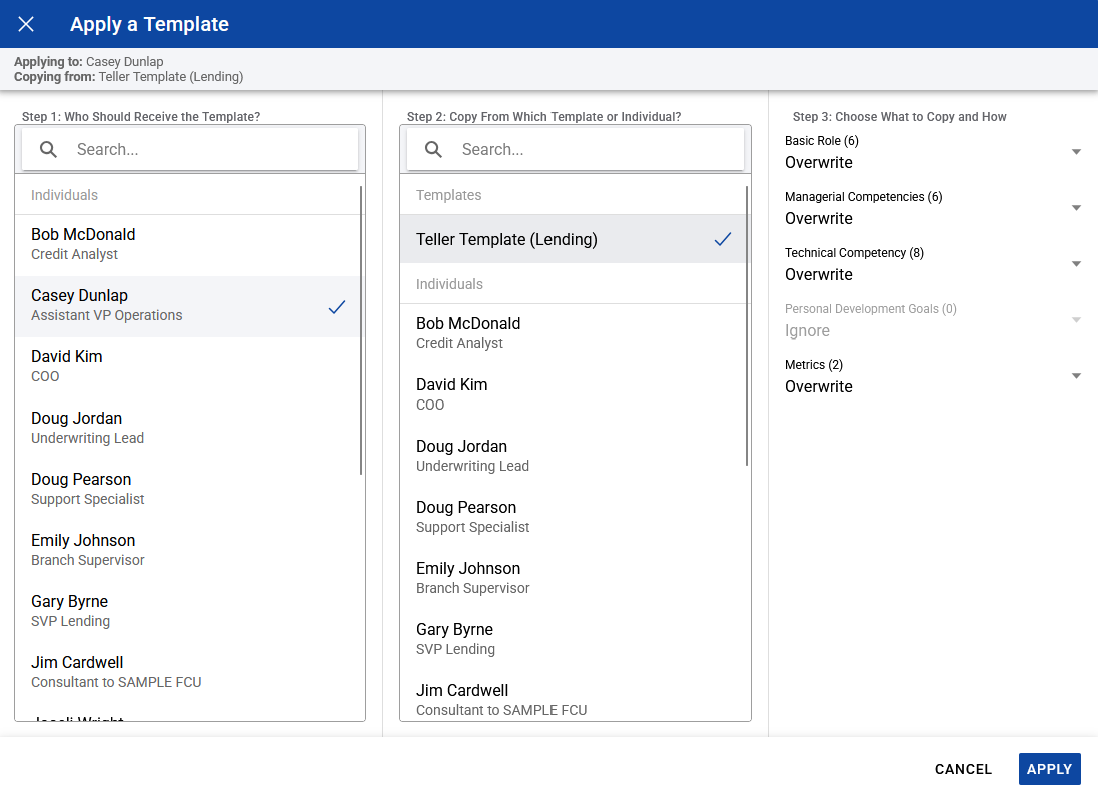The image size is (1098, 800).
Task: Select Gary Byrne in Step 2 copy-from list
Action: (x=572, y=639)
